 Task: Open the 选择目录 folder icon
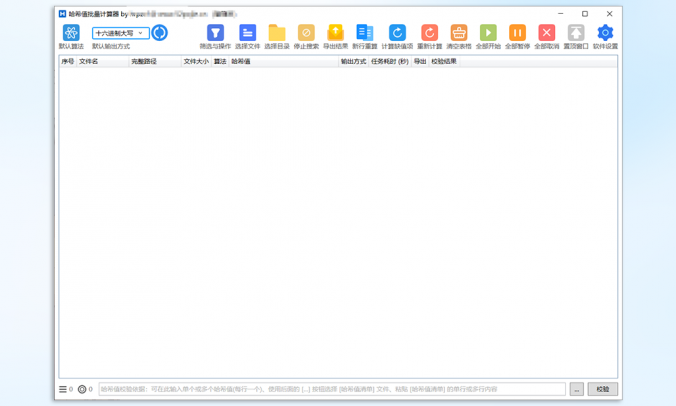(x=277, y=33)
